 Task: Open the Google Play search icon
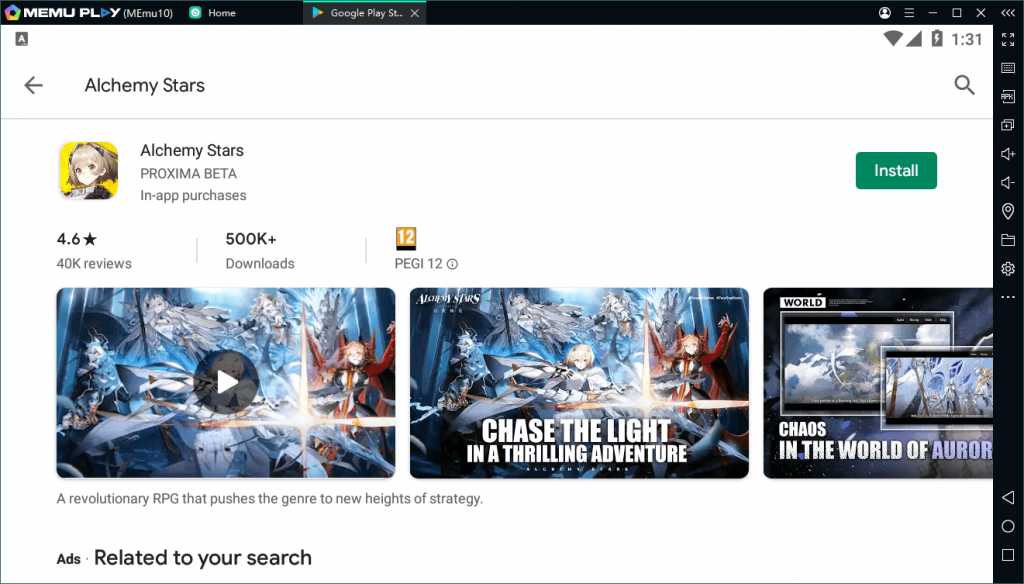tap(964, 85)
